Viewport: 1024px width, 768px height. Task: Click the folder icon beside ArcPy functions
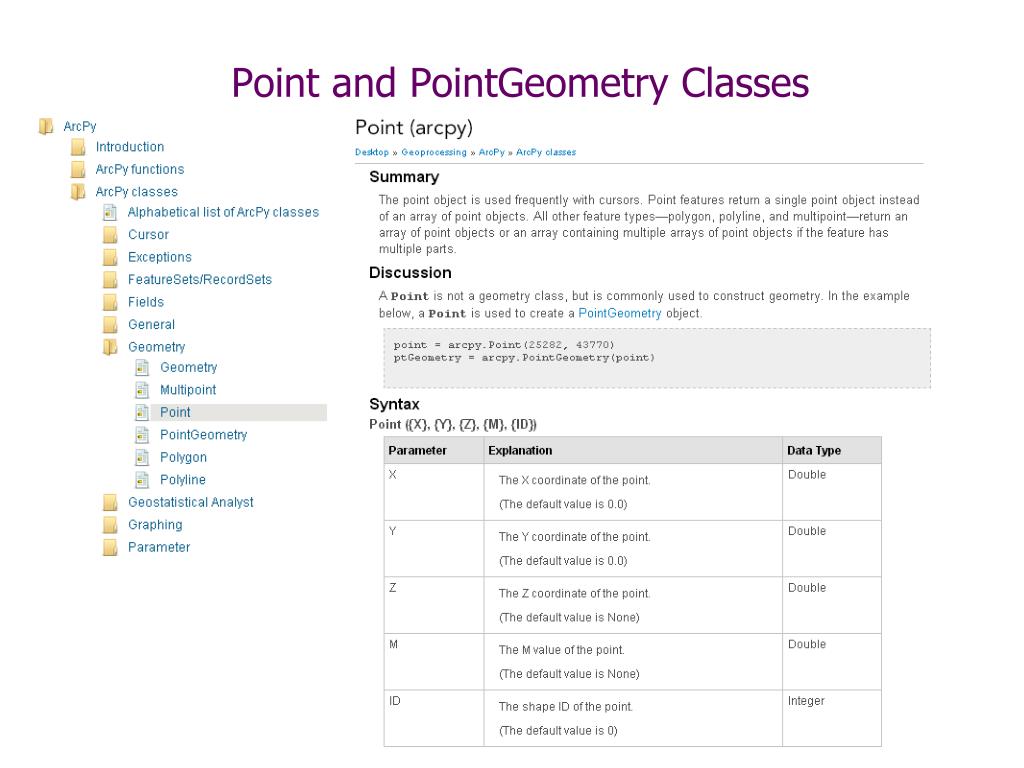point(78,170)
